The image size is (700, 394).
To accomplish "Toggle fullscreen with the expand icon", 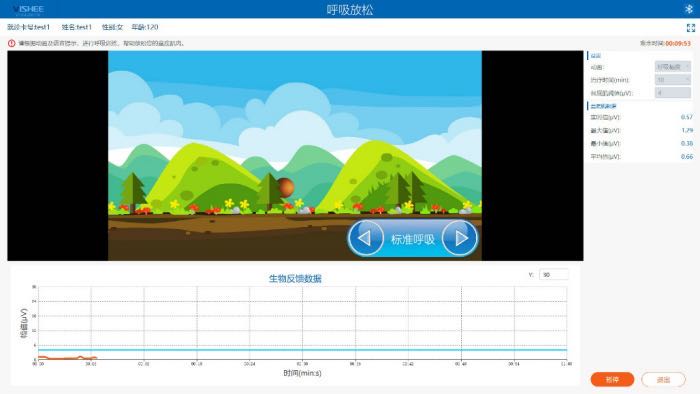I will click(691, 28).
